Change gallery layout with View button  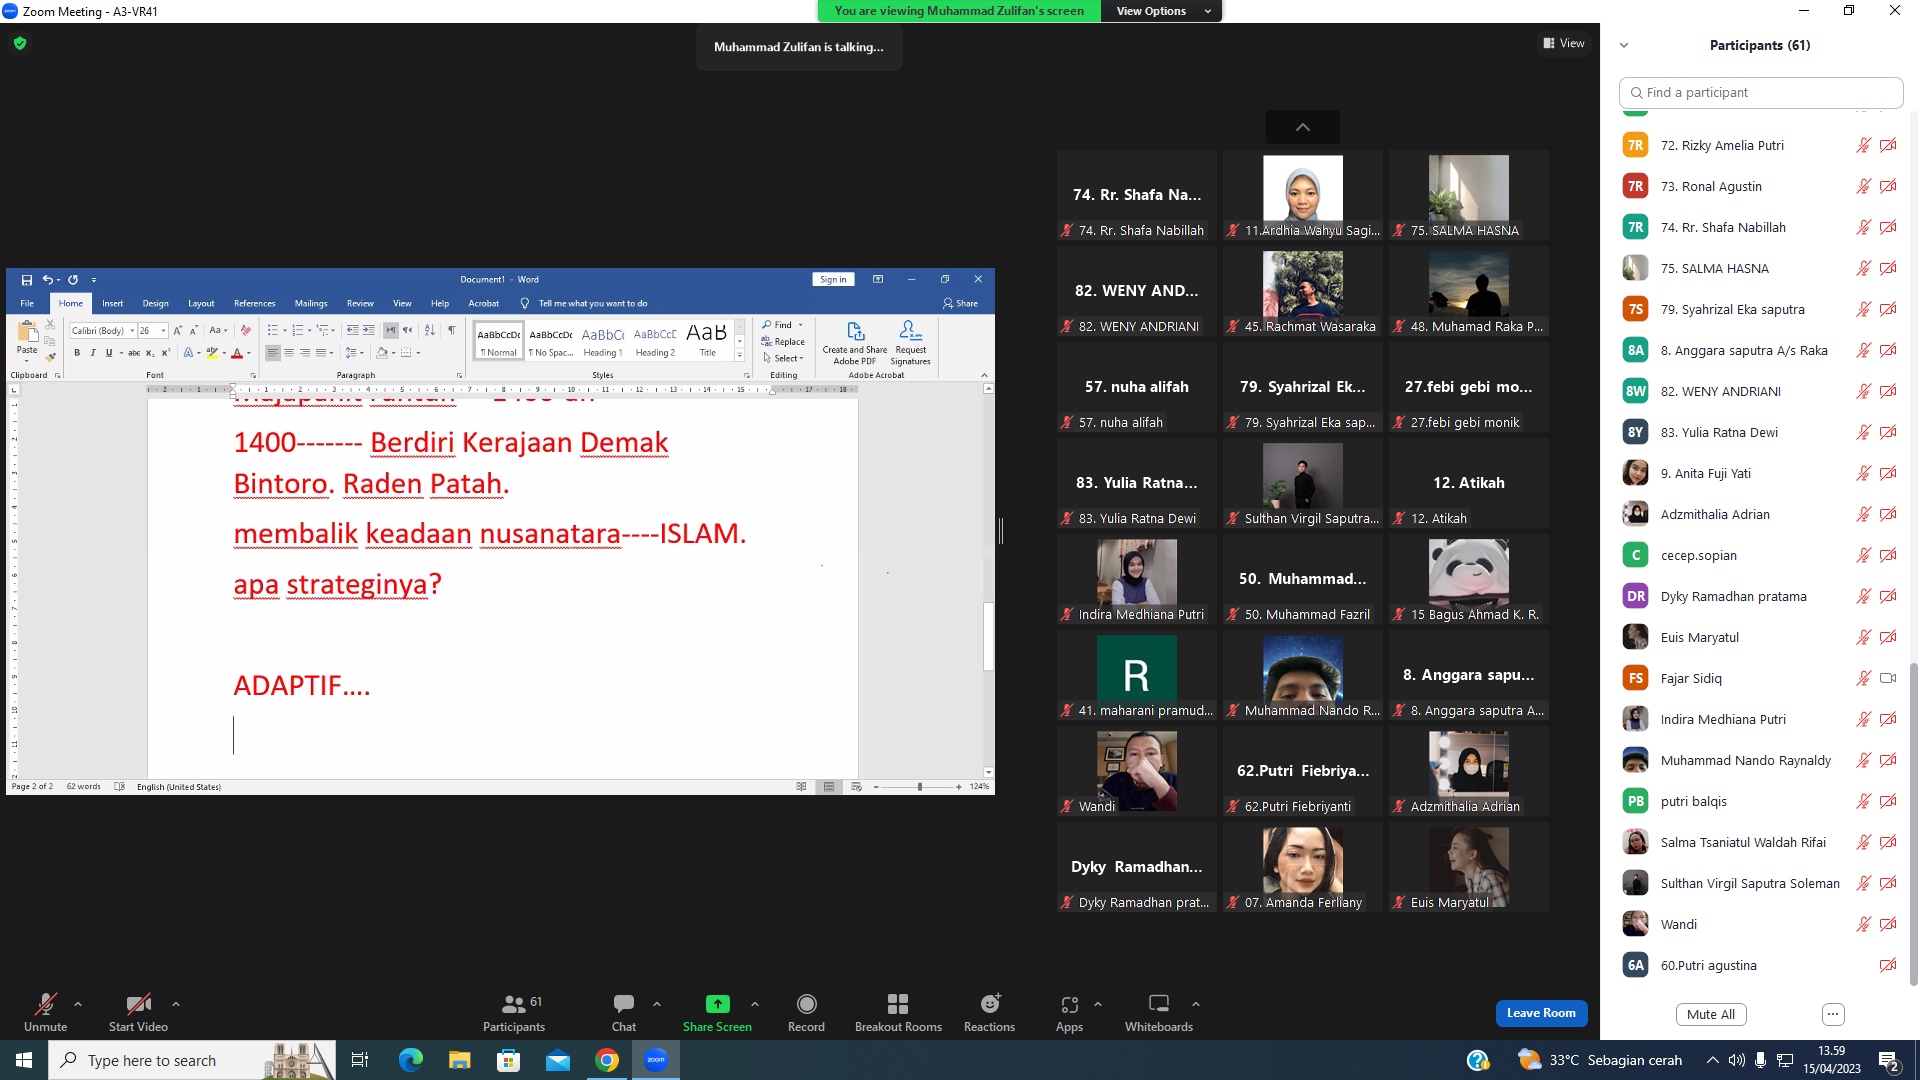coord(1564,43)
